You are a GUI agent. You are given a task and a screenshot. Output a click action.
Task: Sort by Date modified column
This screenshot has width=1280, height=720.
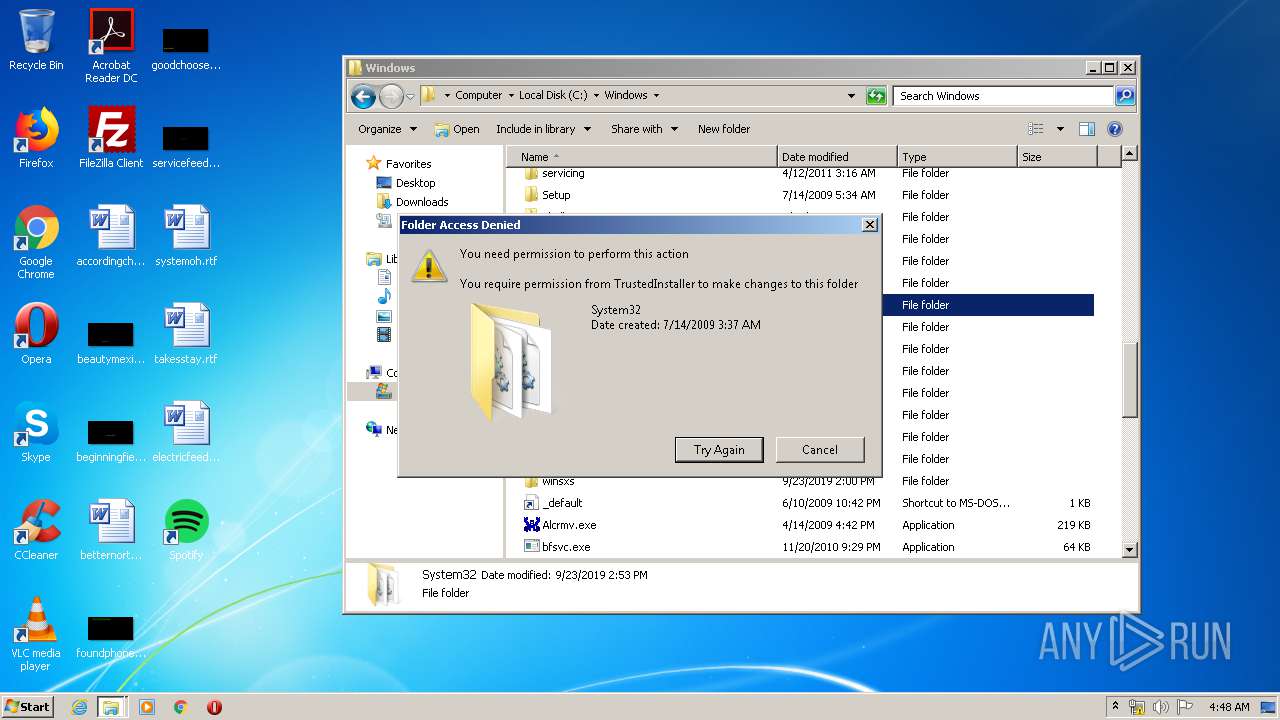[837, 157]
